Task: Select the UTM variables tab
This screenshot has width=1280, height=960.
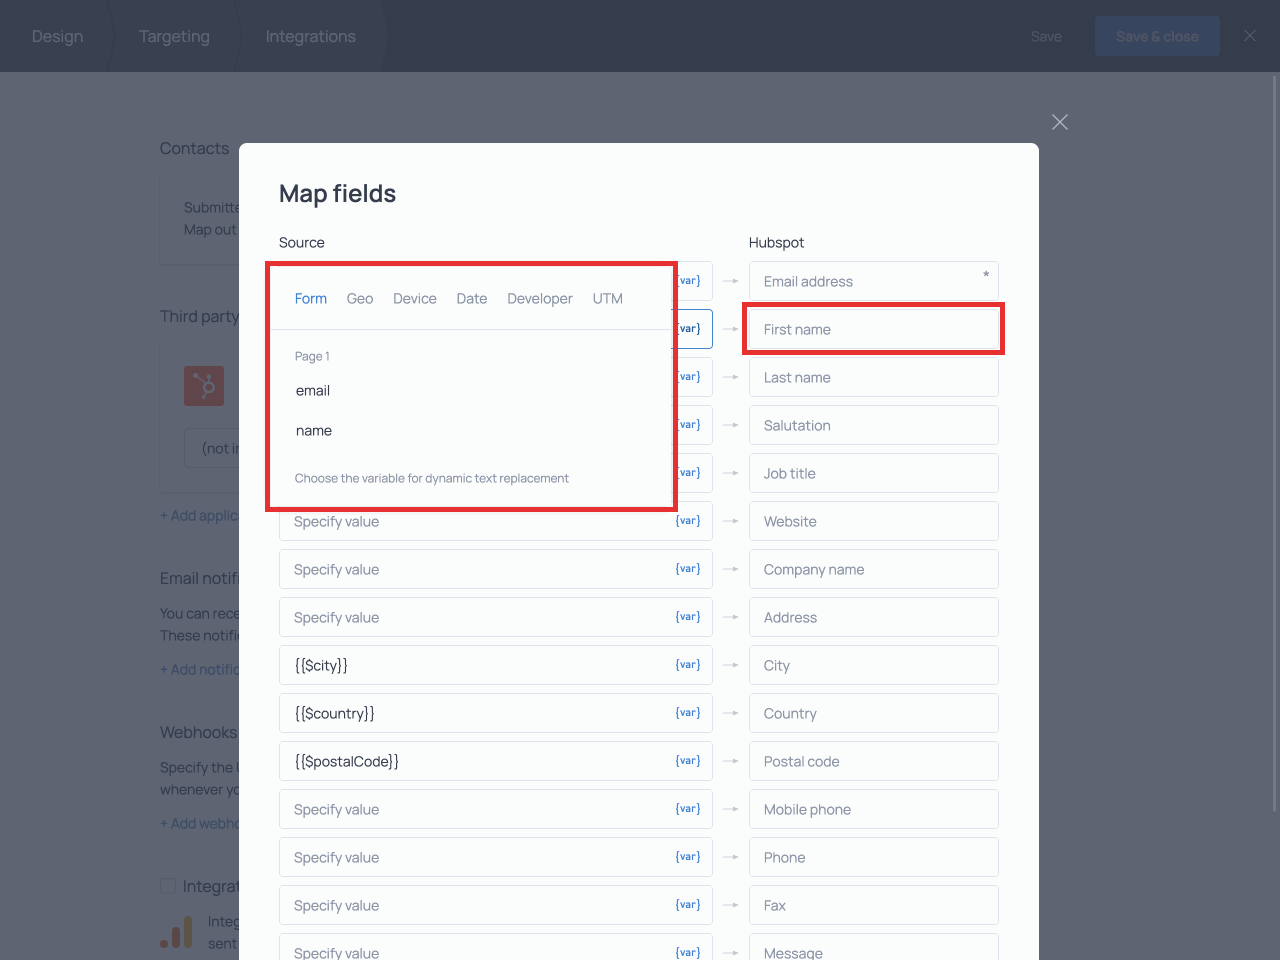Action: pos(607,299)
